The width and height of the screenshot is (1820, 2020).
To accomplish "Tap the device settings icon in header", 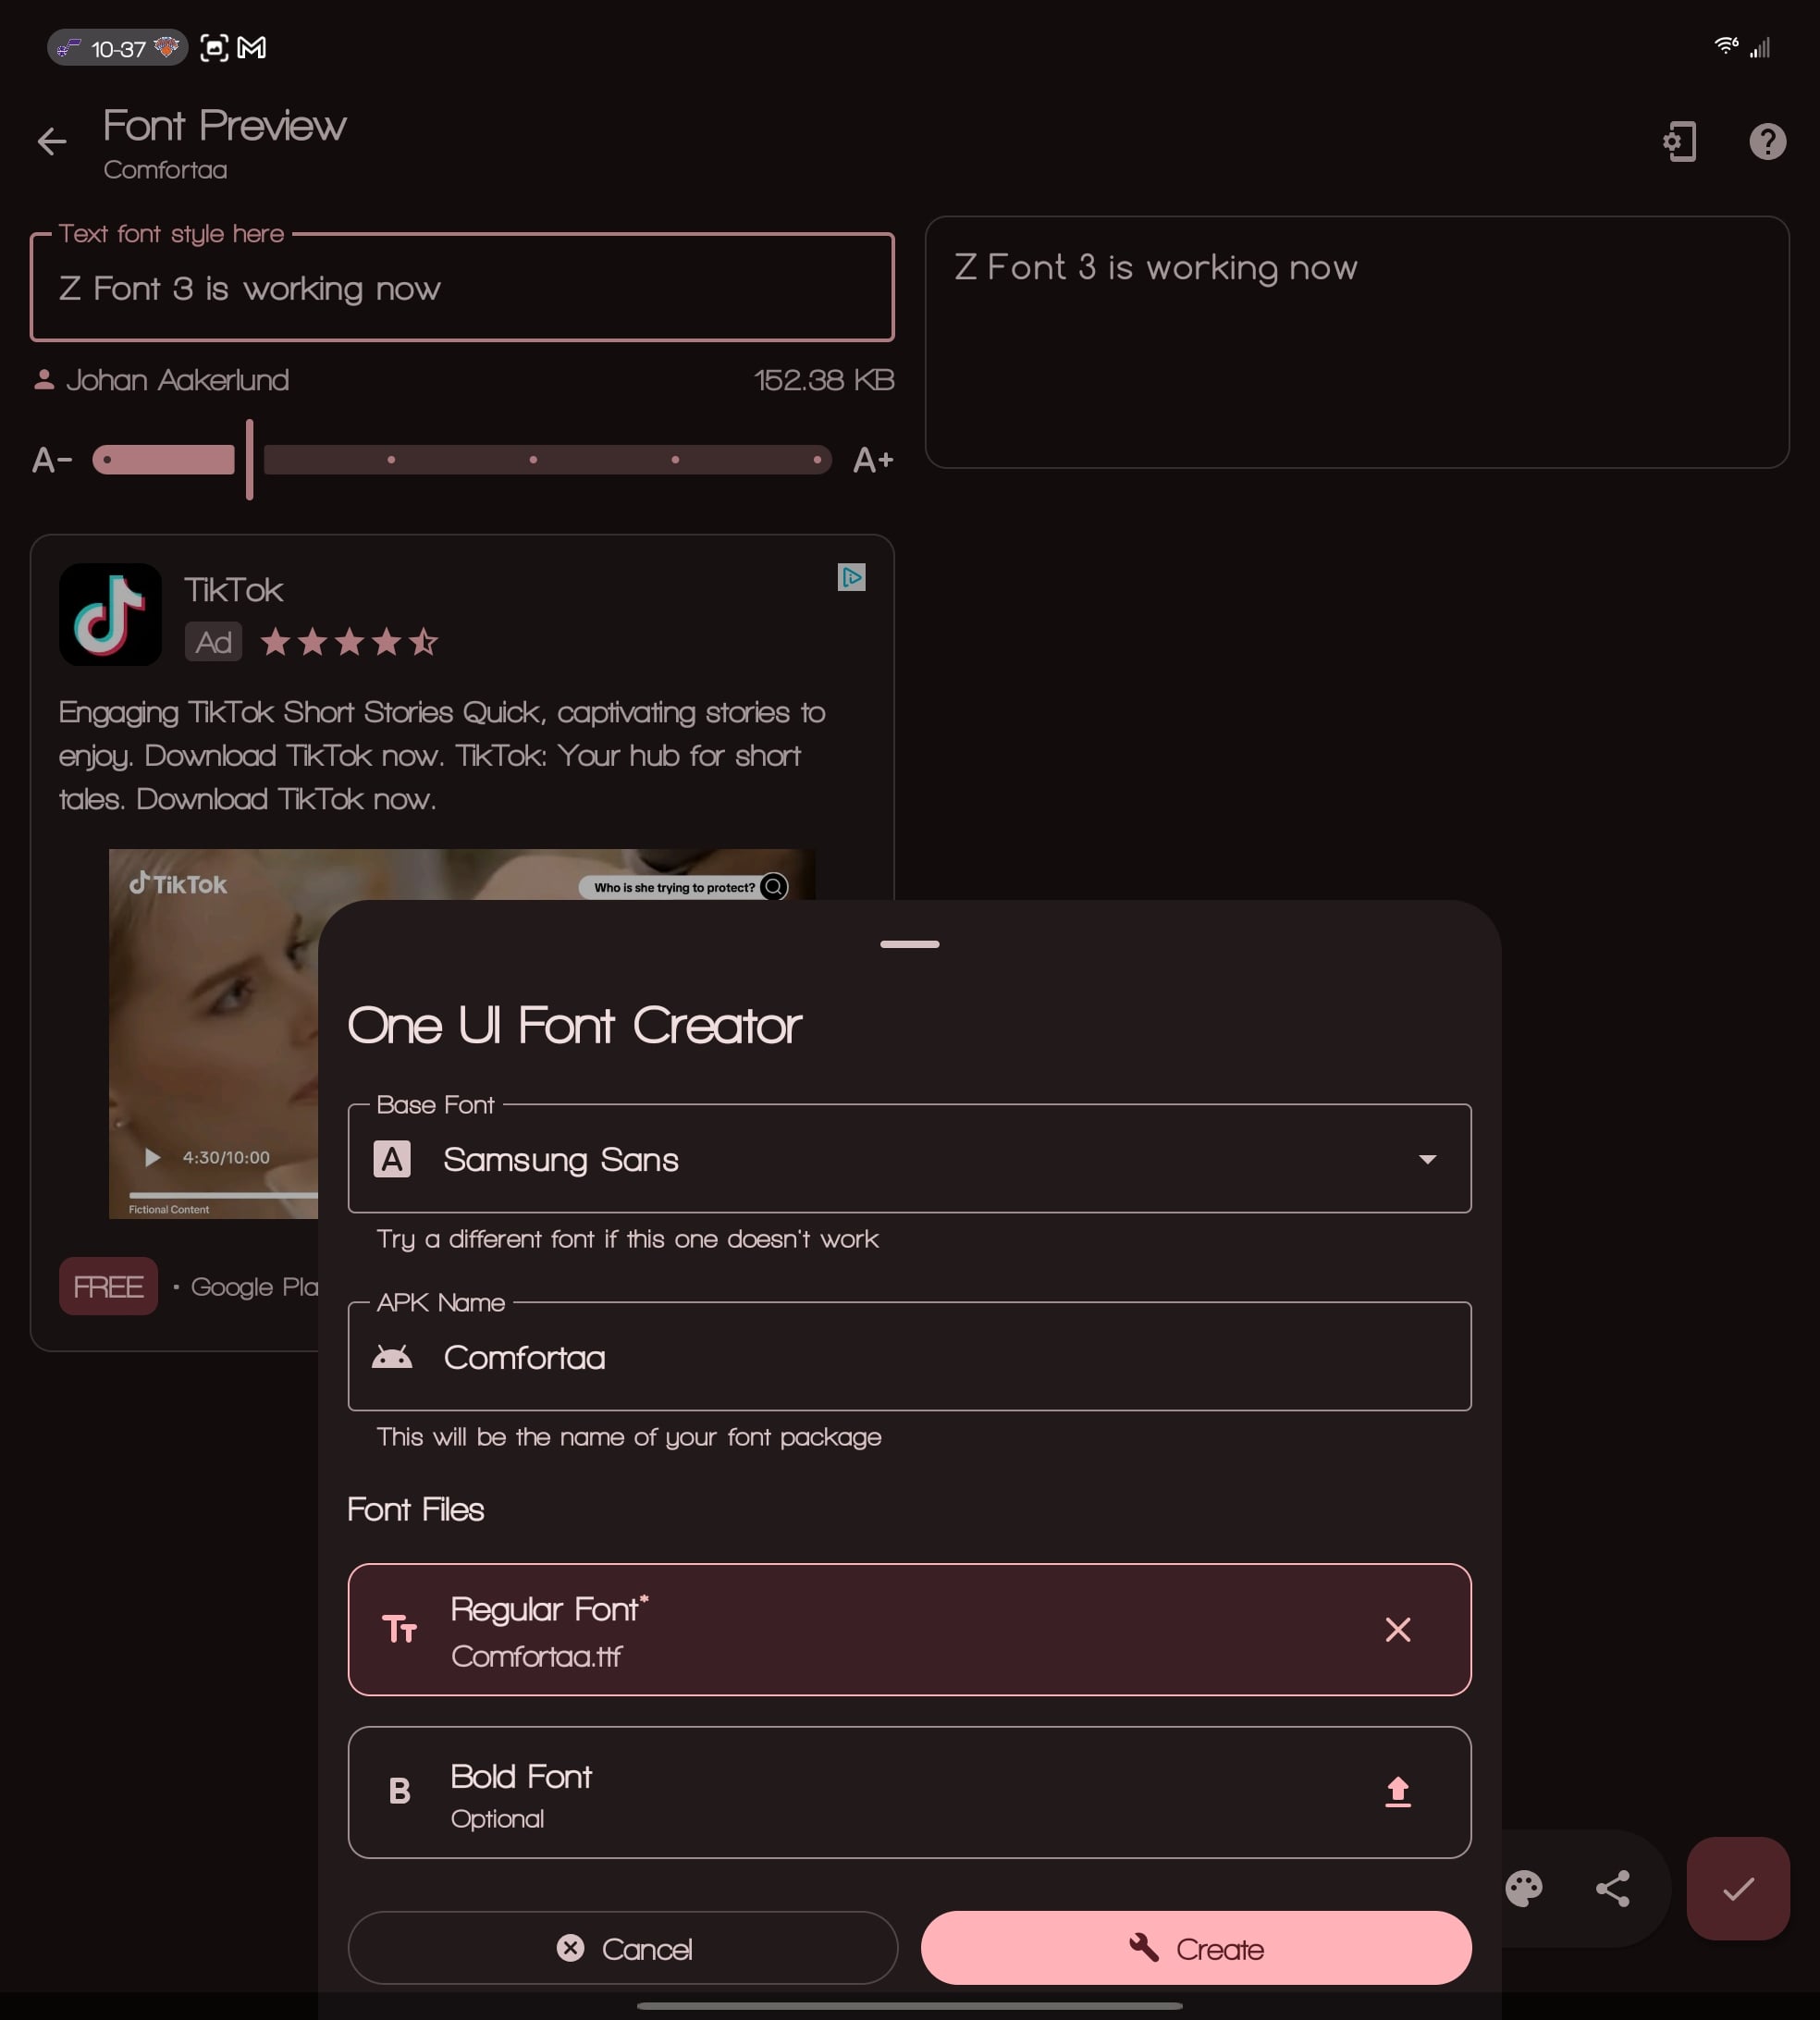I will tap(1680, 141).
